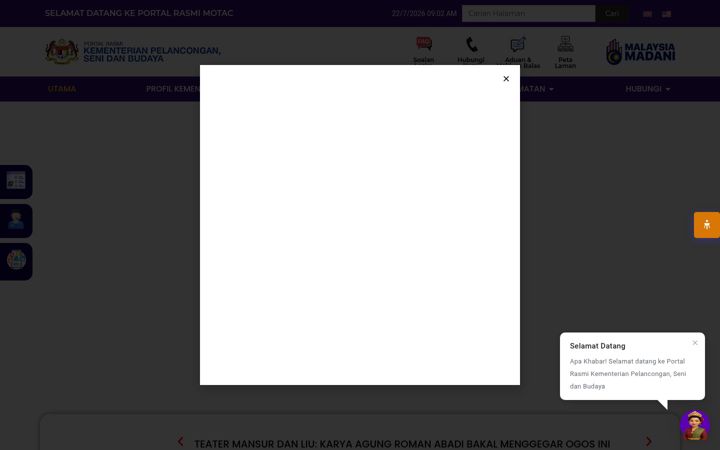Go to next news headline arrow
The width and height of the screenshot is (720, 450).
pos(648,442)
